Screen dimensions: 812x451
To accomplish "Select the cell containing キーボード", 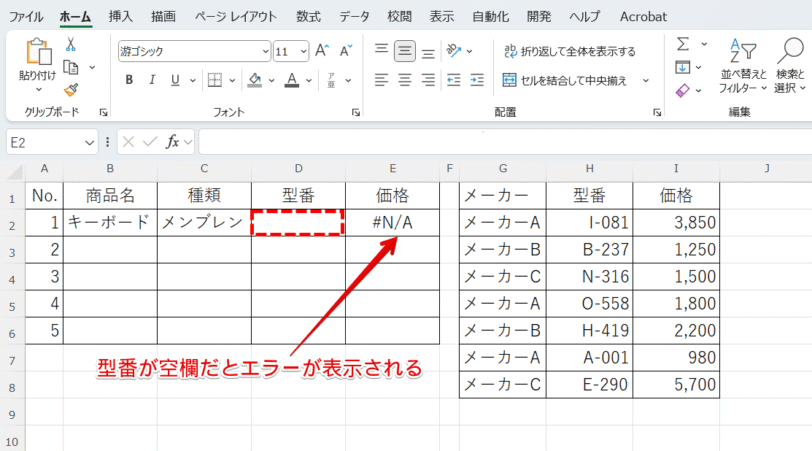I will [110, 223].
